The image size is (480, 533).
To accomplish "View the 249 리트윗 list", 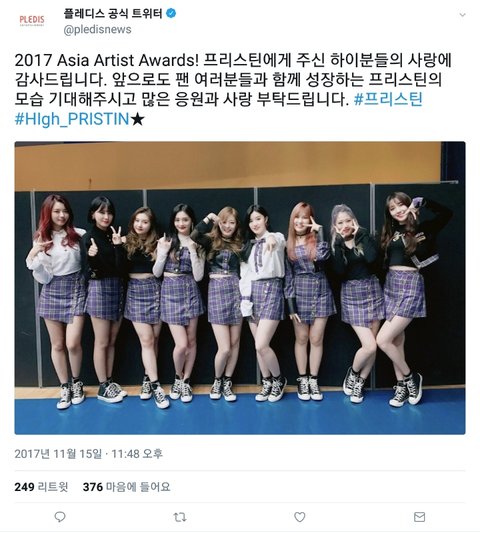I will [41, 487].
